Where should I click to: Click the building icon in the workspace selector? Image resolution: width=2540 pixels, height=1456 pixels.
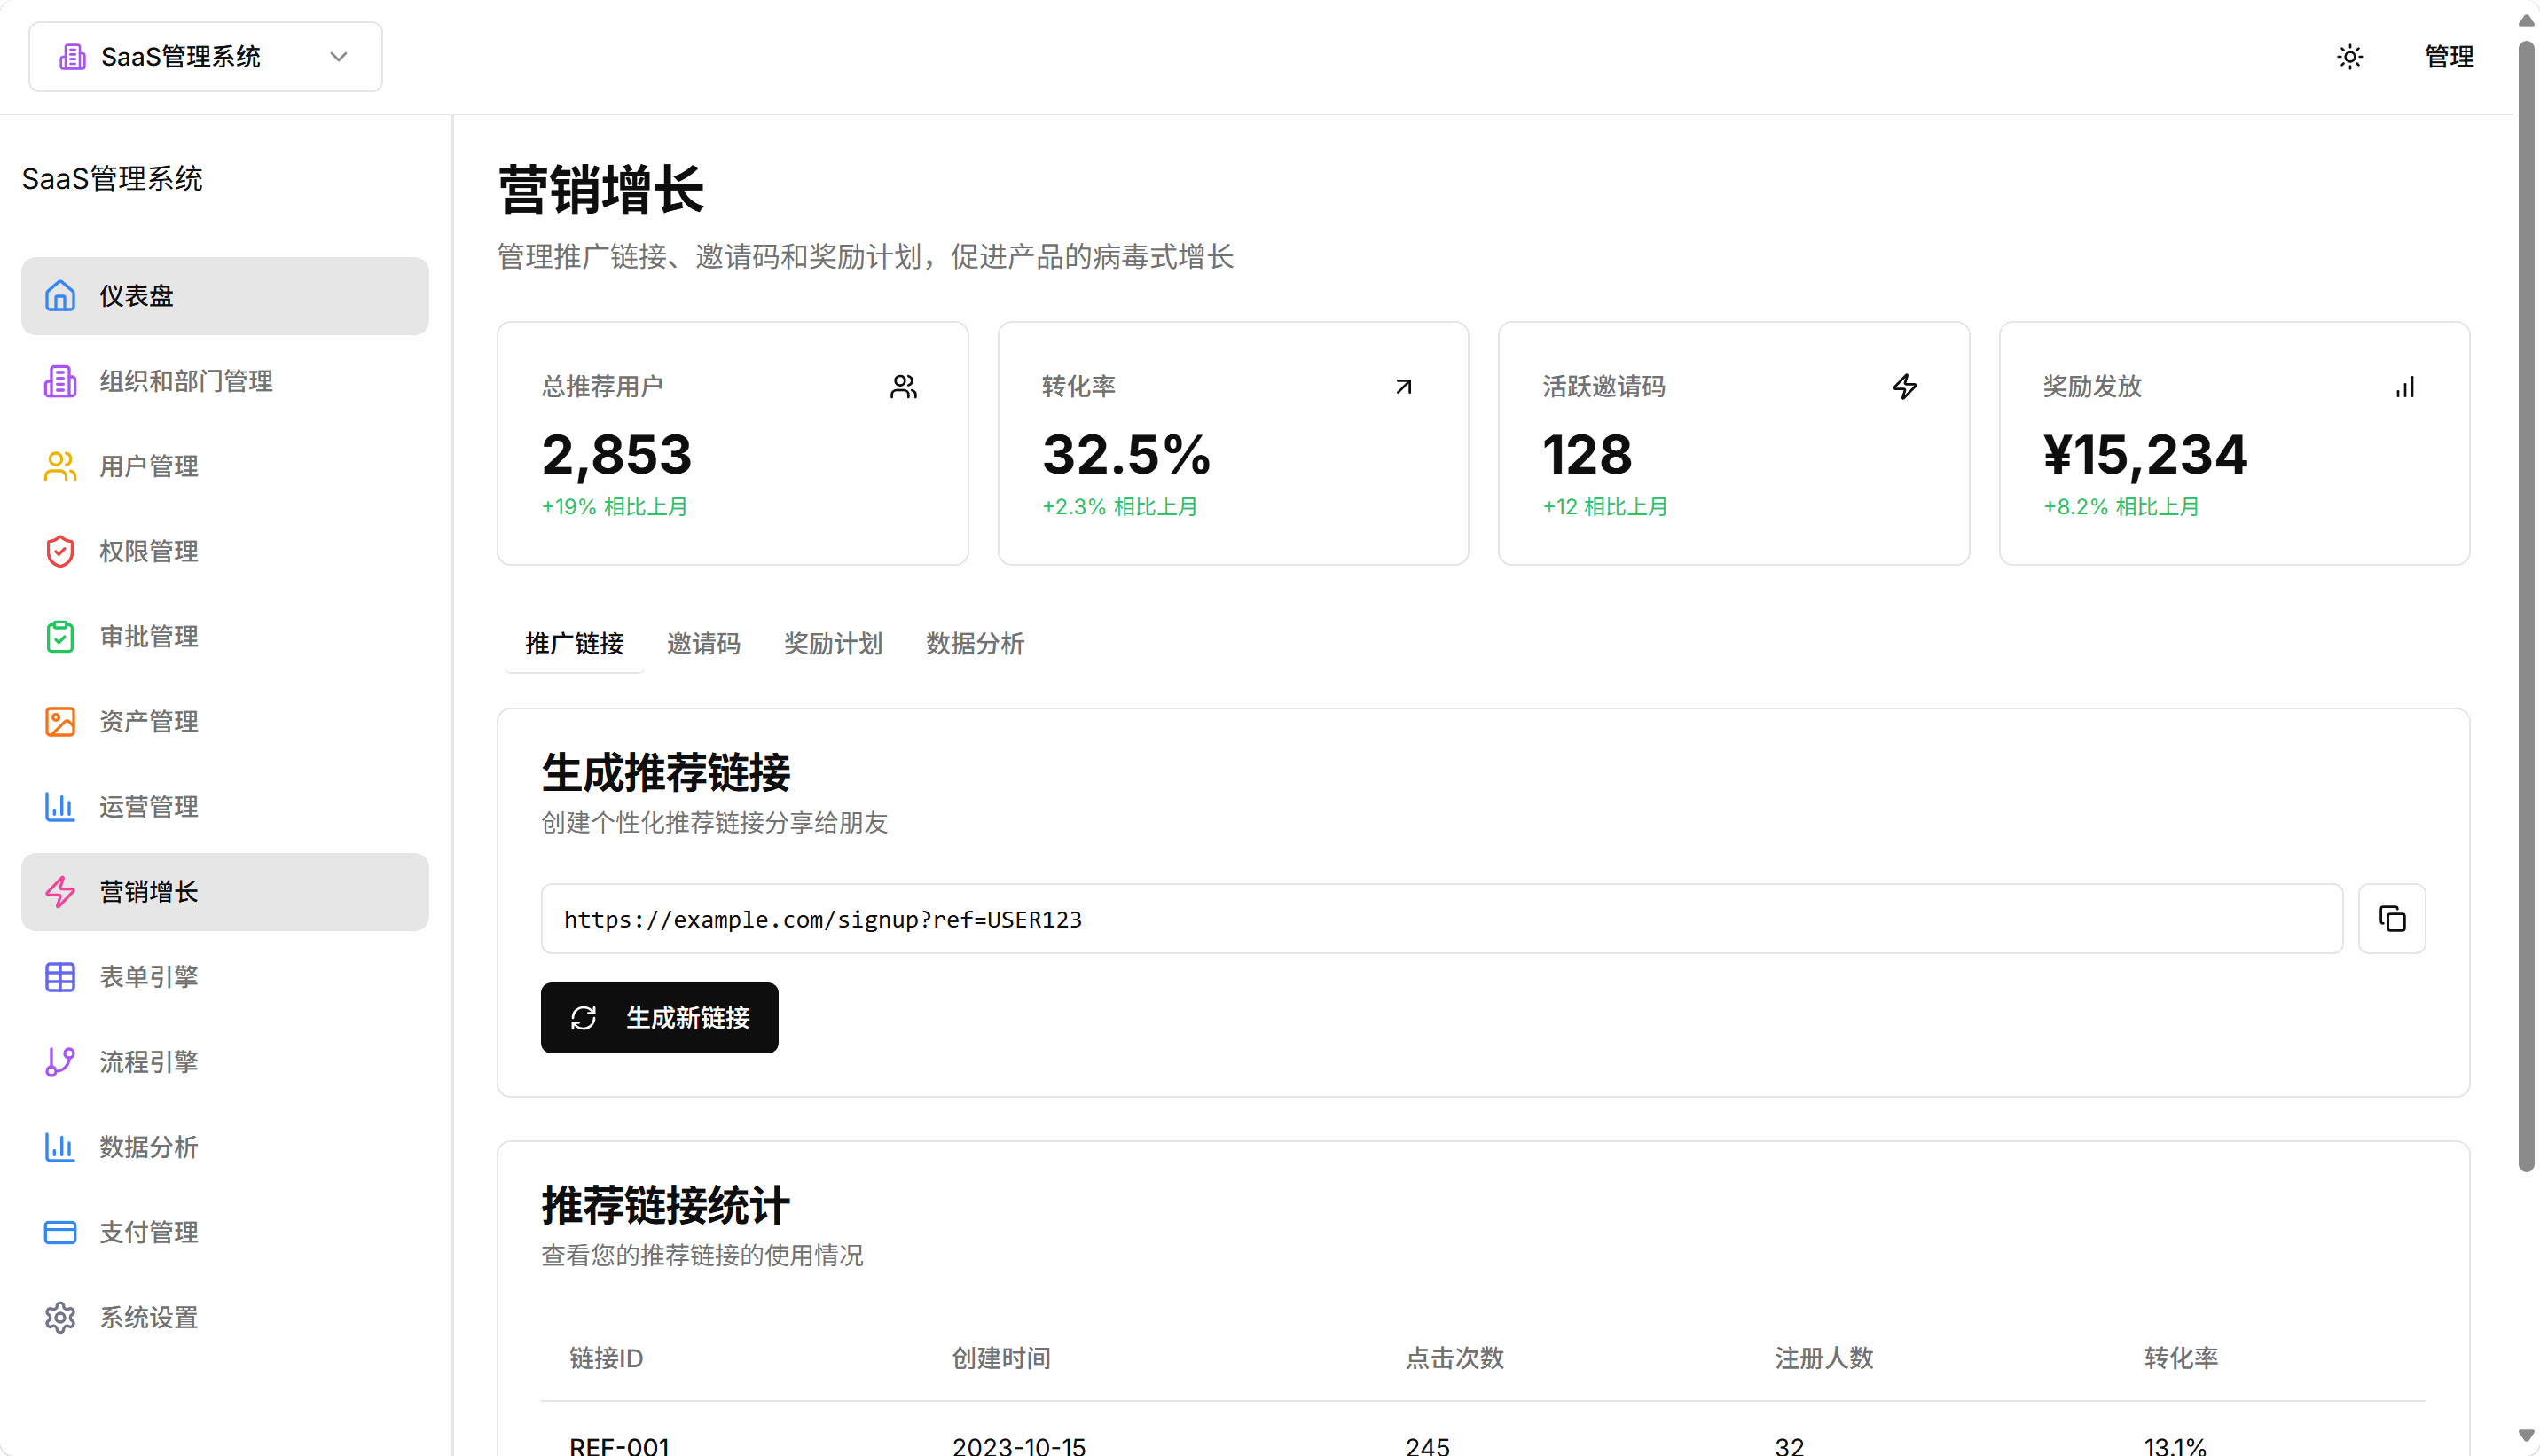point(72,57)
